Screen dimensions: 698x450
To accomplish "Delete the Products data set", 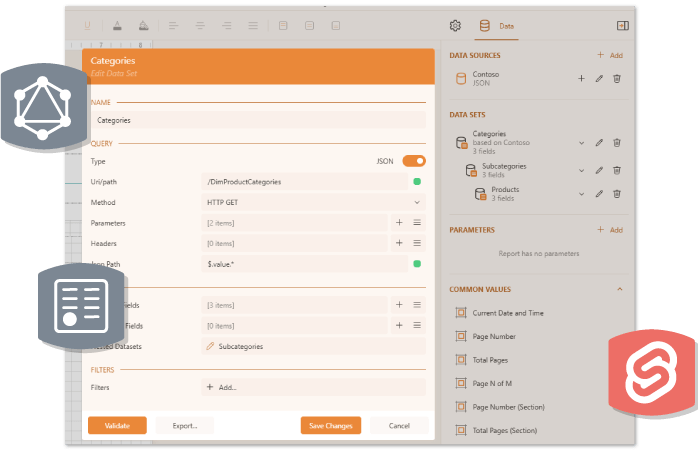I will tap(617, 194).
